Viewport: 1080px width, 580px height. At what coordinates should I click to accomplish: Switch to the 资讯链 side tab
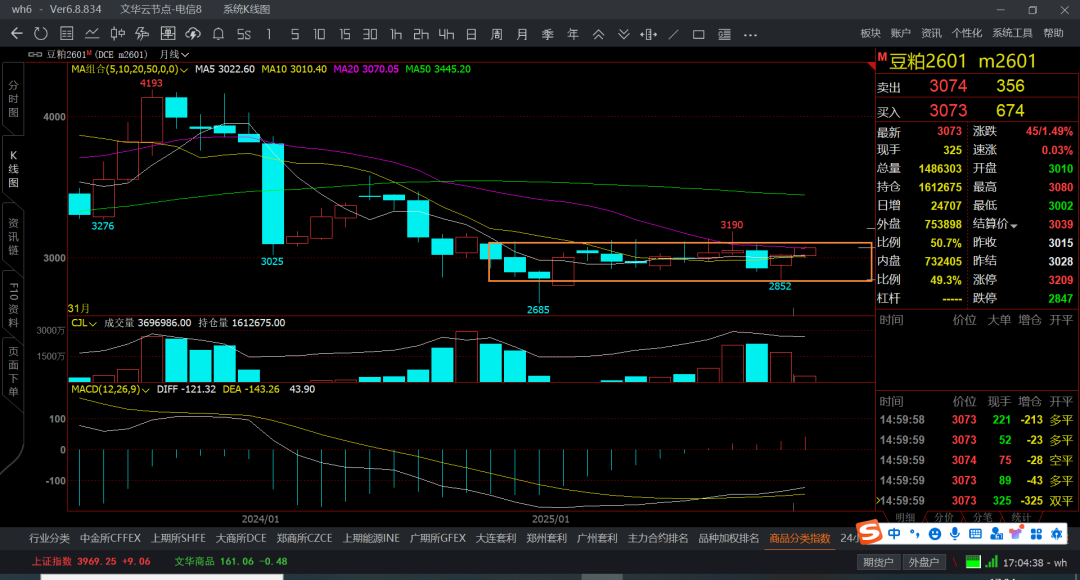[13, 236]
